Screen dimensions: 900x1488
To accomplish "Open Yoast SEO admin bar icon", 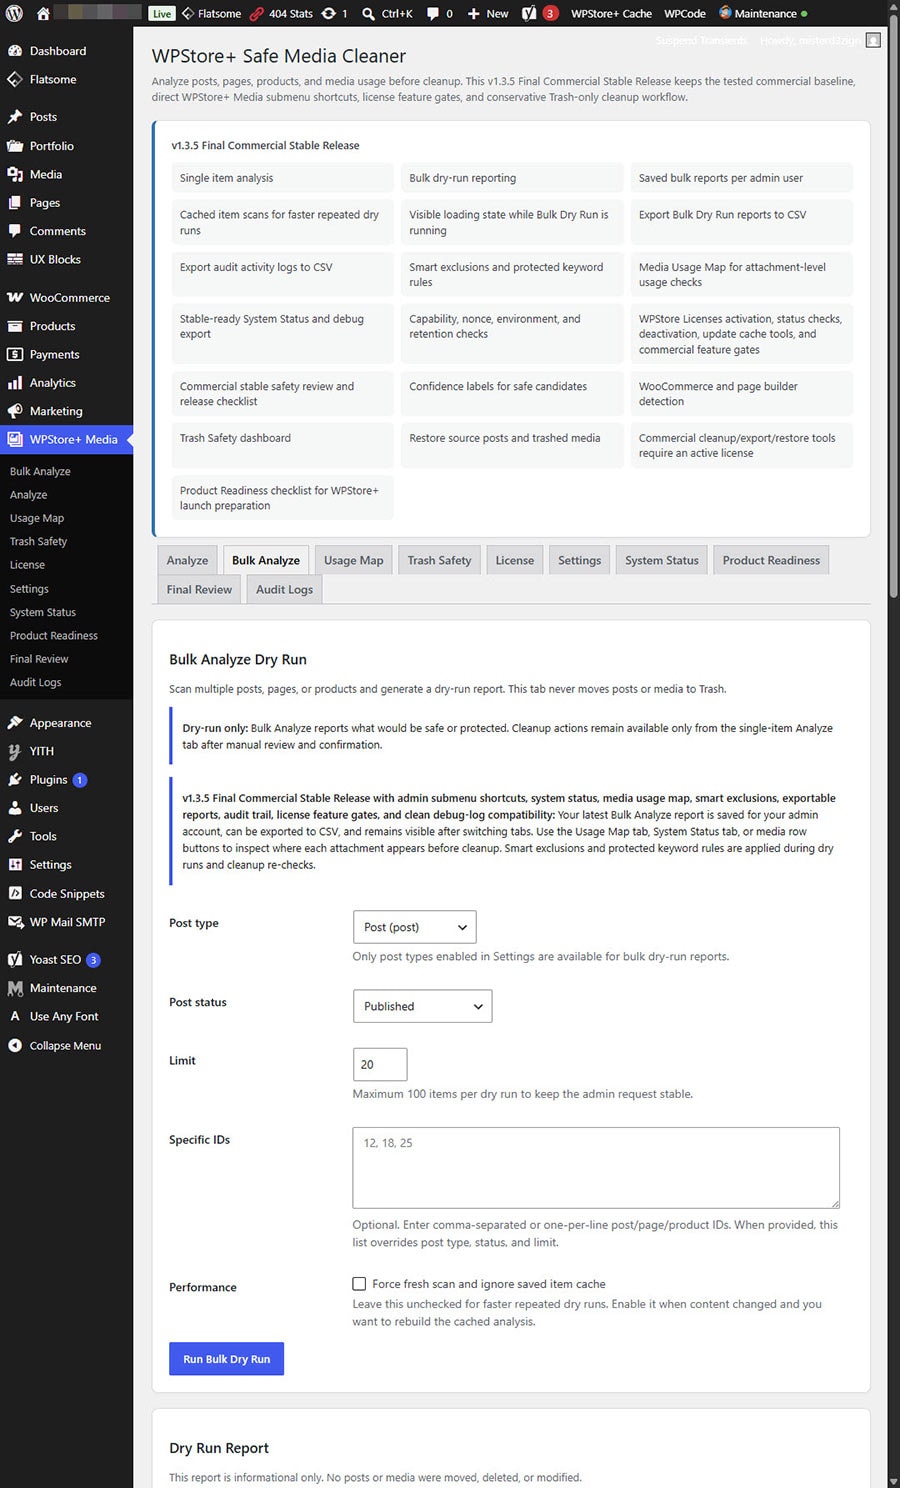I will pos(540,14).
